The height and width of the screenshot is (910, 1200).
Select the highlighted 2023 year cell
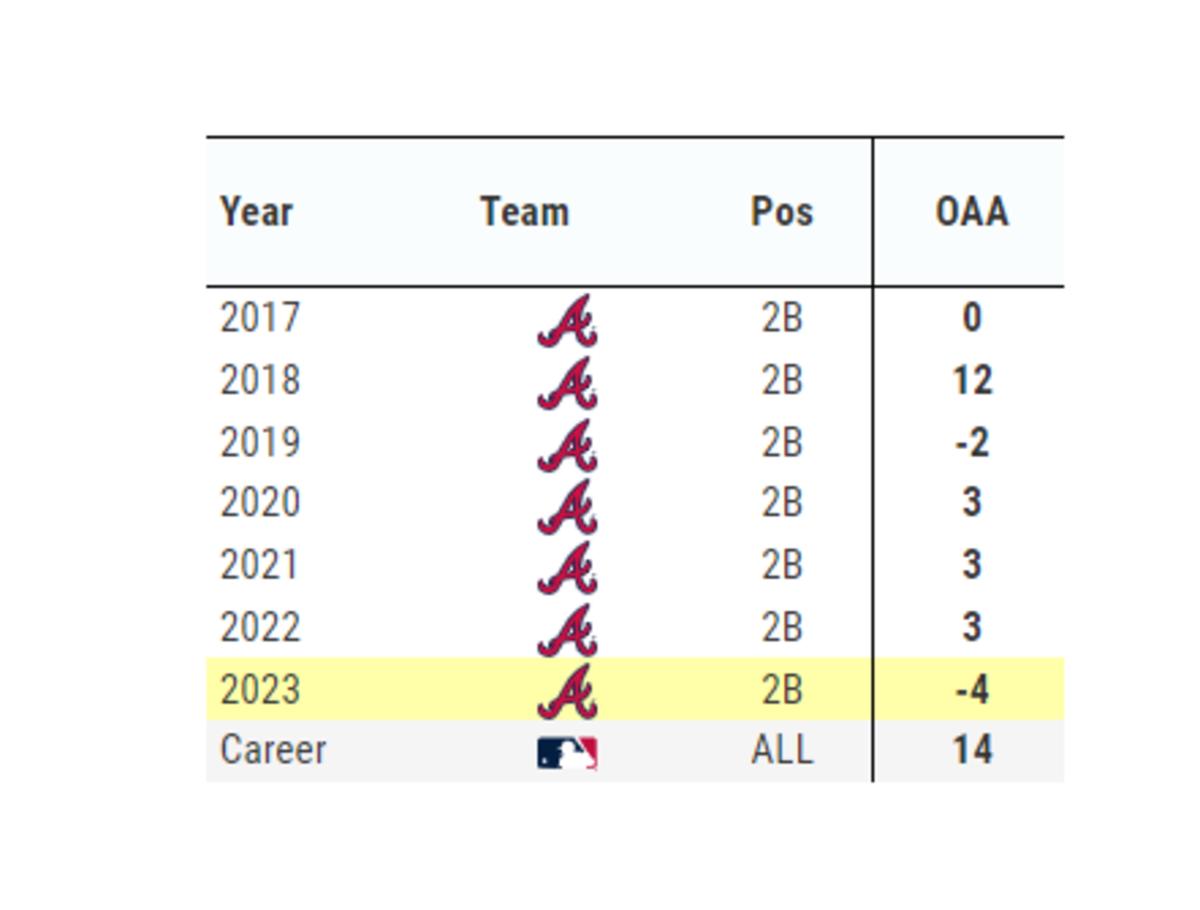tap(260, 690)
